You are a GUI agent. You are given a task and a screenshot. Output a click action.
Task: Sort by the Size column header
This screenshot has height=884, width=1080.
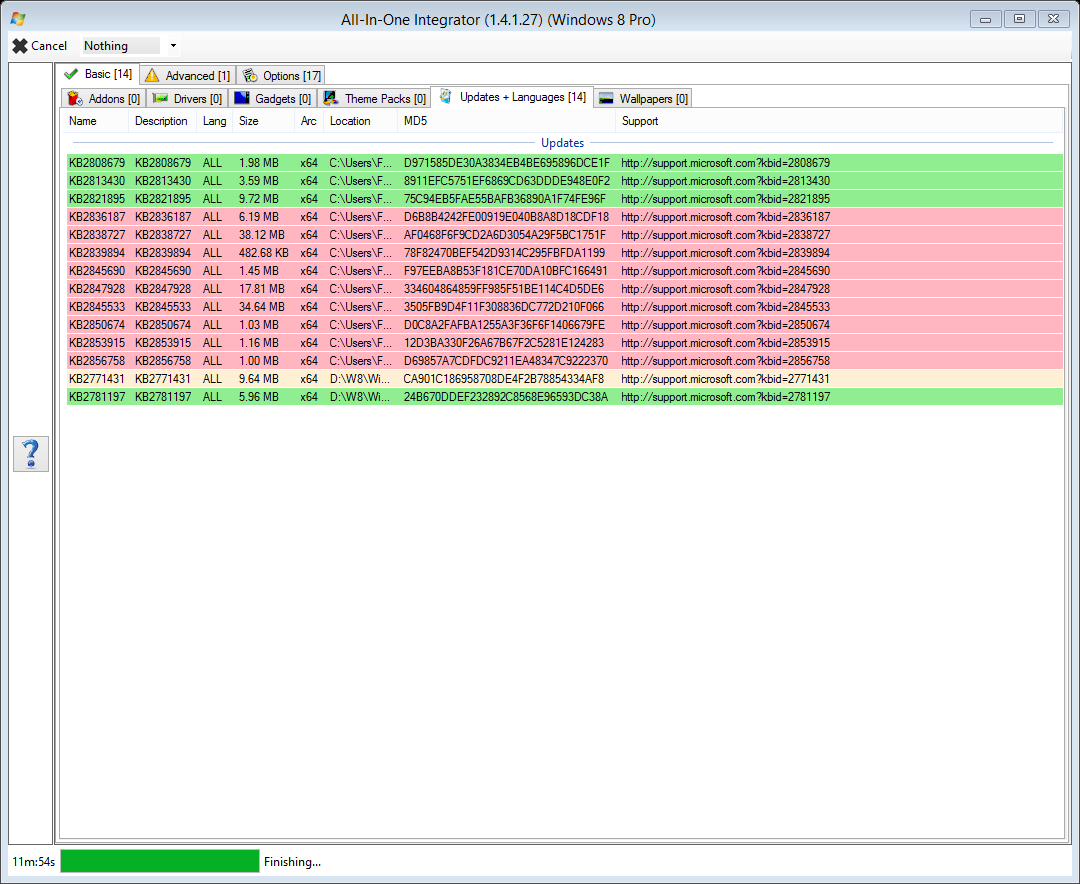(264, 121)
